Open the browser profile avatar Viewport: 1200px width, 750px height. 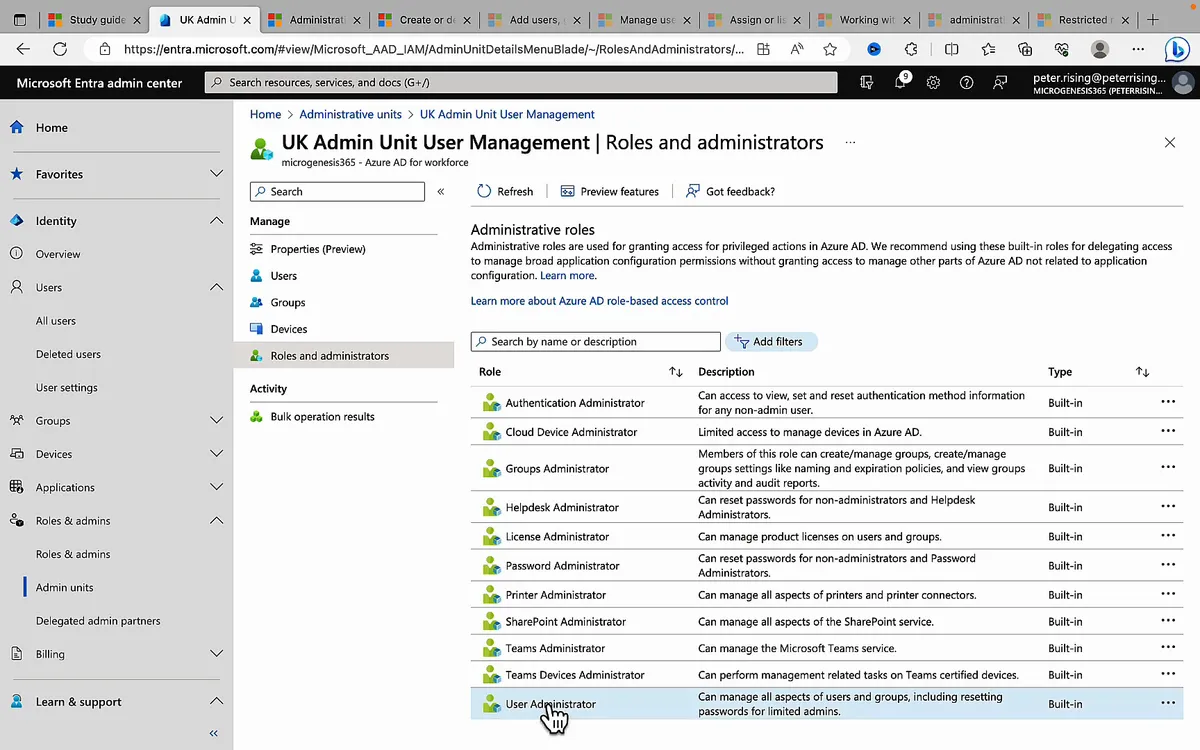click(1100, 49)
